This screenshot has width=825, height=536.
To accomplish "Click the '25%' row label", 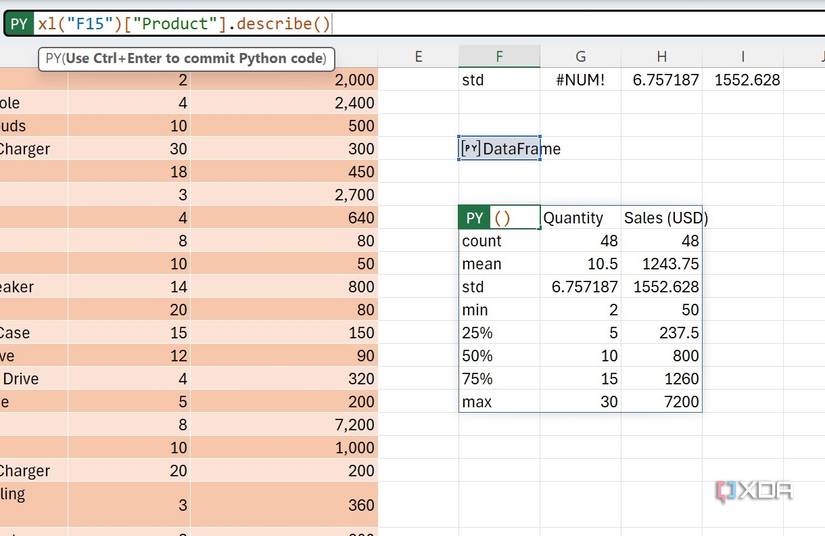I will 499,332.
